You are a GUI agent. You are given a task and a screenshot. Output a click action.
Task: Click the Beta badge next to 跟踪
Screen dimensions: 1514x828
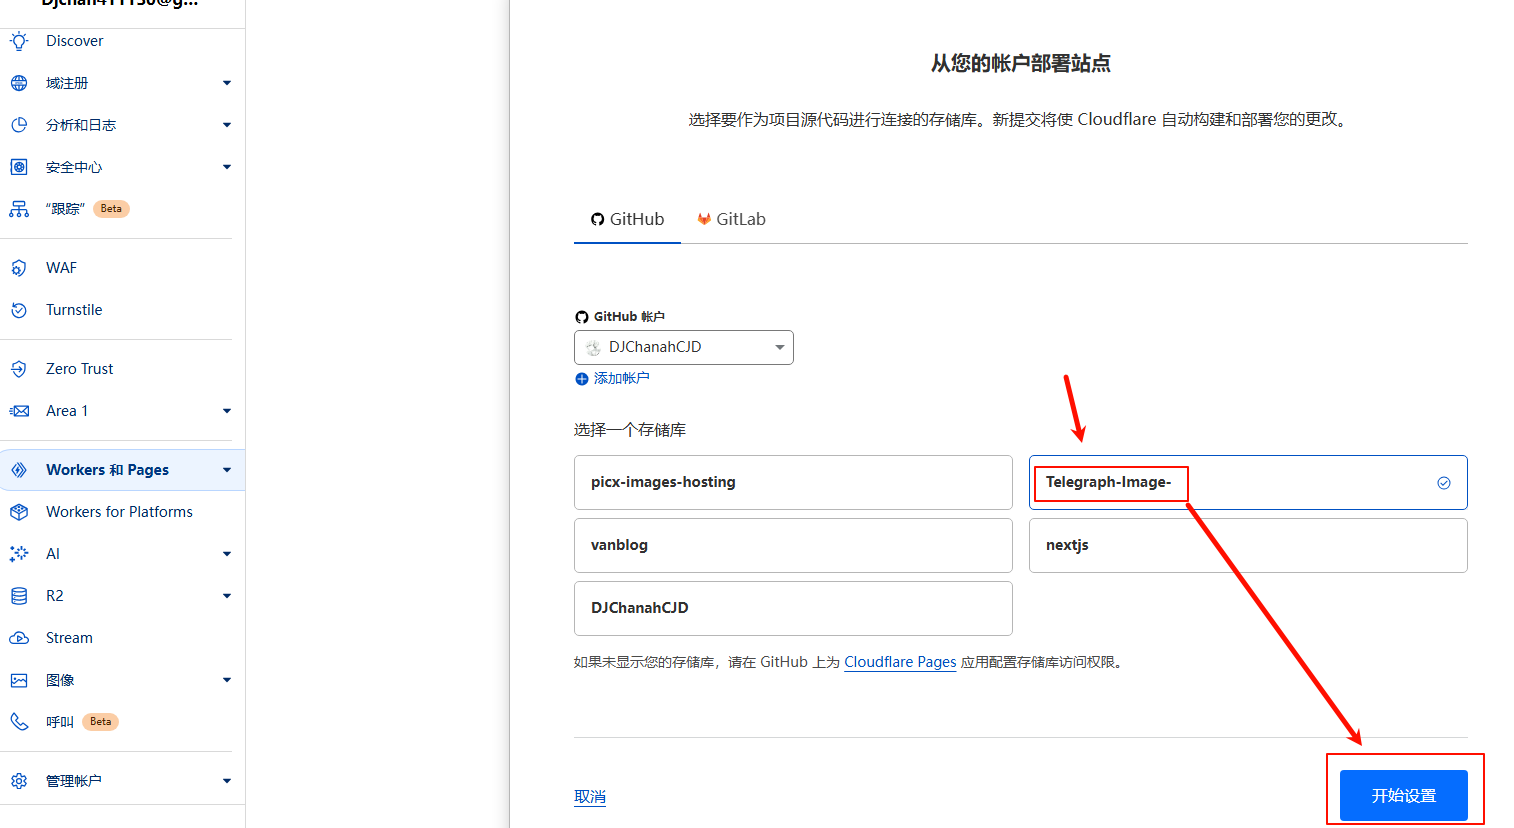coord(111,209)
